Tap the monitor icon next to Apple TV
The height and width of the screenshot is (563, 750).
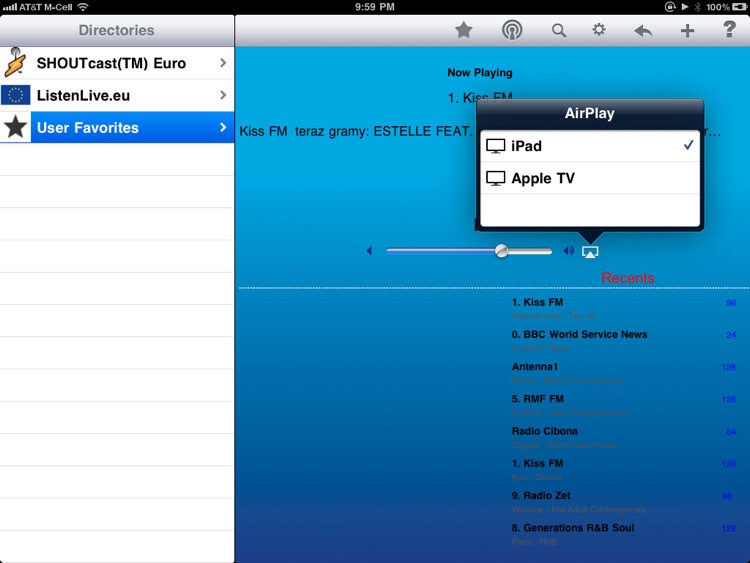point(496,178)
